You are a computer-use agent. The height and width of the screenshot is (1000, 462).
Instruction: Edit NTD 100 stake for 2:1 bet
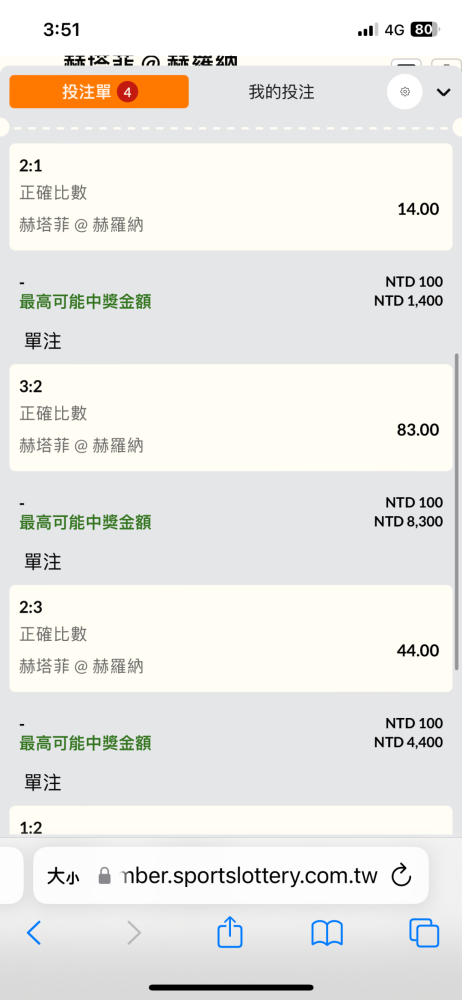coord(414,281)
